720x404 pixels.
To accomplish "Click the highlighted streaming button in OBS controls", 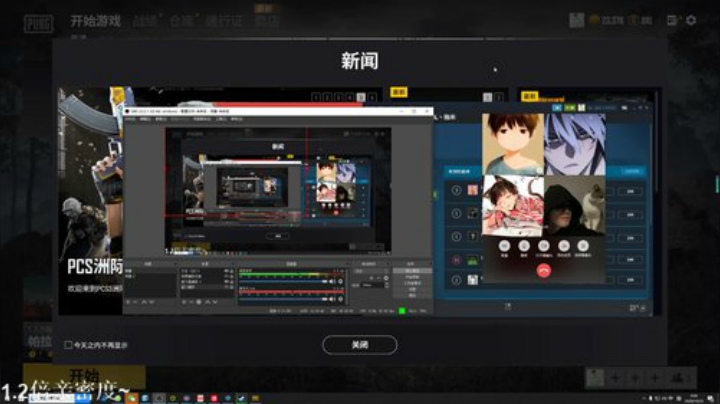I will coord(412,270).
